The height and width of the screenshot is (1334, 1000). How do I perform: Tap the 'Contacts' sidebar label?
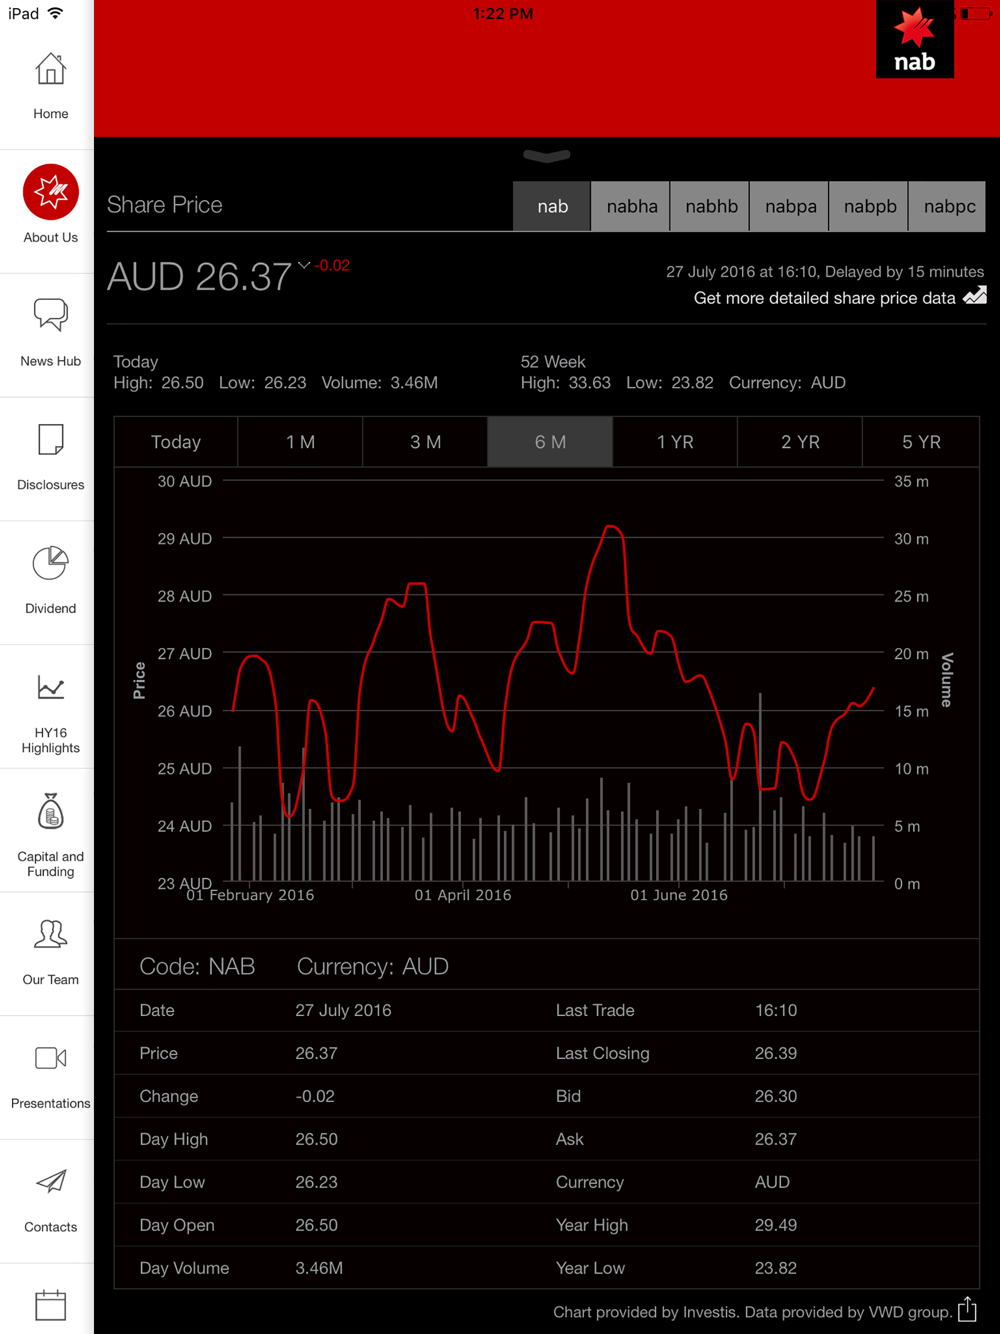(x=51, y=1227)
